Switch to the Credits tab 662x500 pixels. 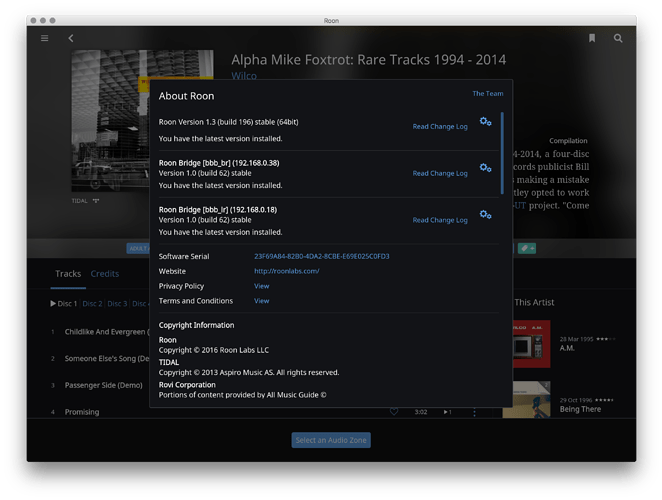(105, 274)
